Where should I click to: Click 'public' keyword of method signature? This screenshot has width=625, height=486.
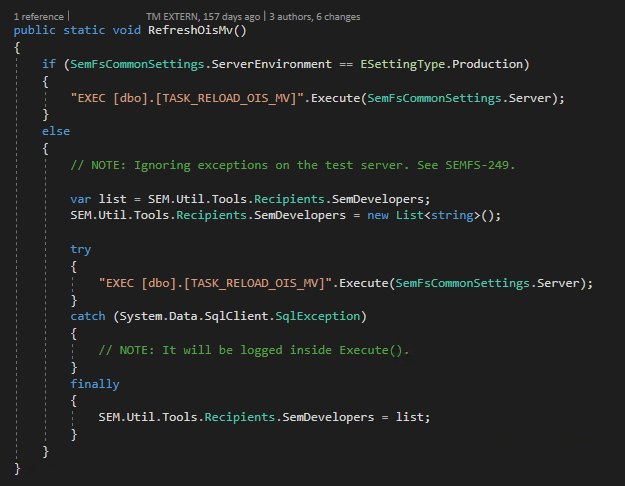(x=35, y=30)
